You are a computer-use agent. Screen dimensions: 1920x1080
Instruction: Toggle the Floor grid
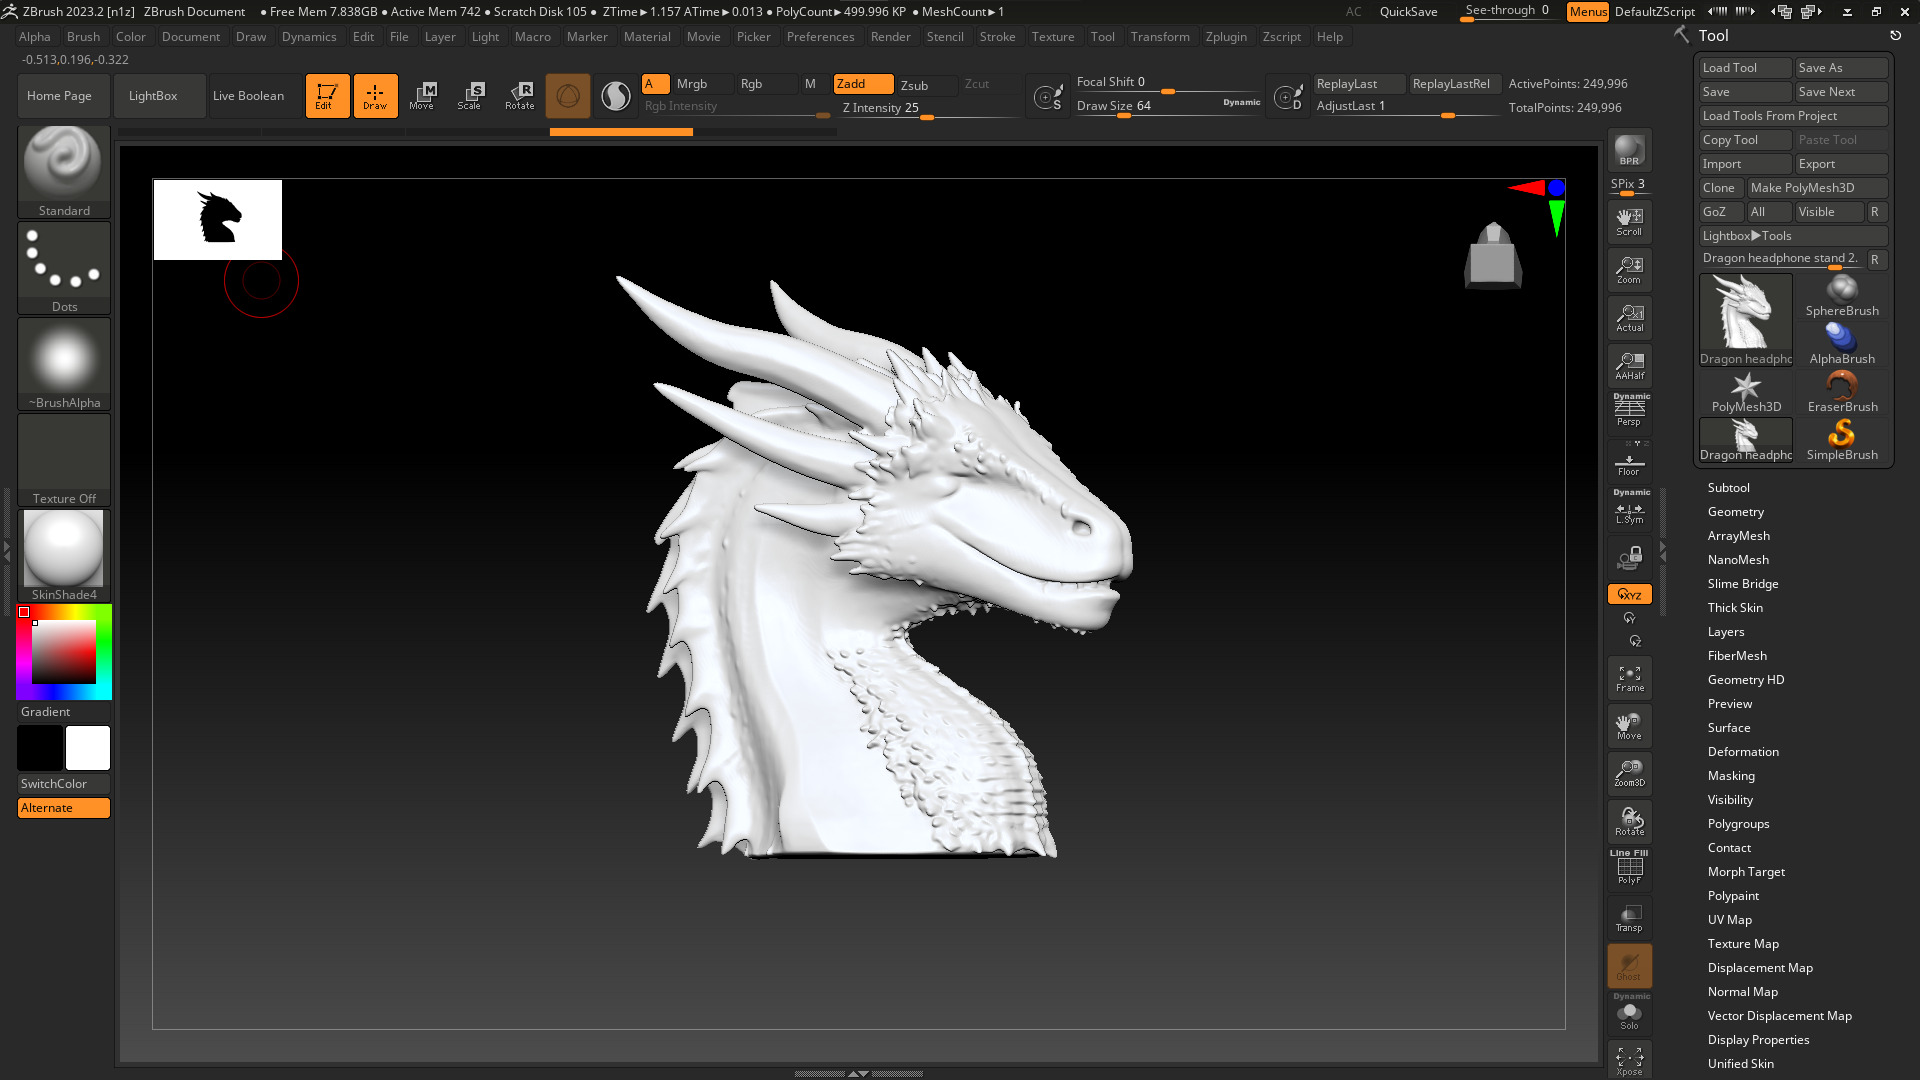[x=1629, y=461]
